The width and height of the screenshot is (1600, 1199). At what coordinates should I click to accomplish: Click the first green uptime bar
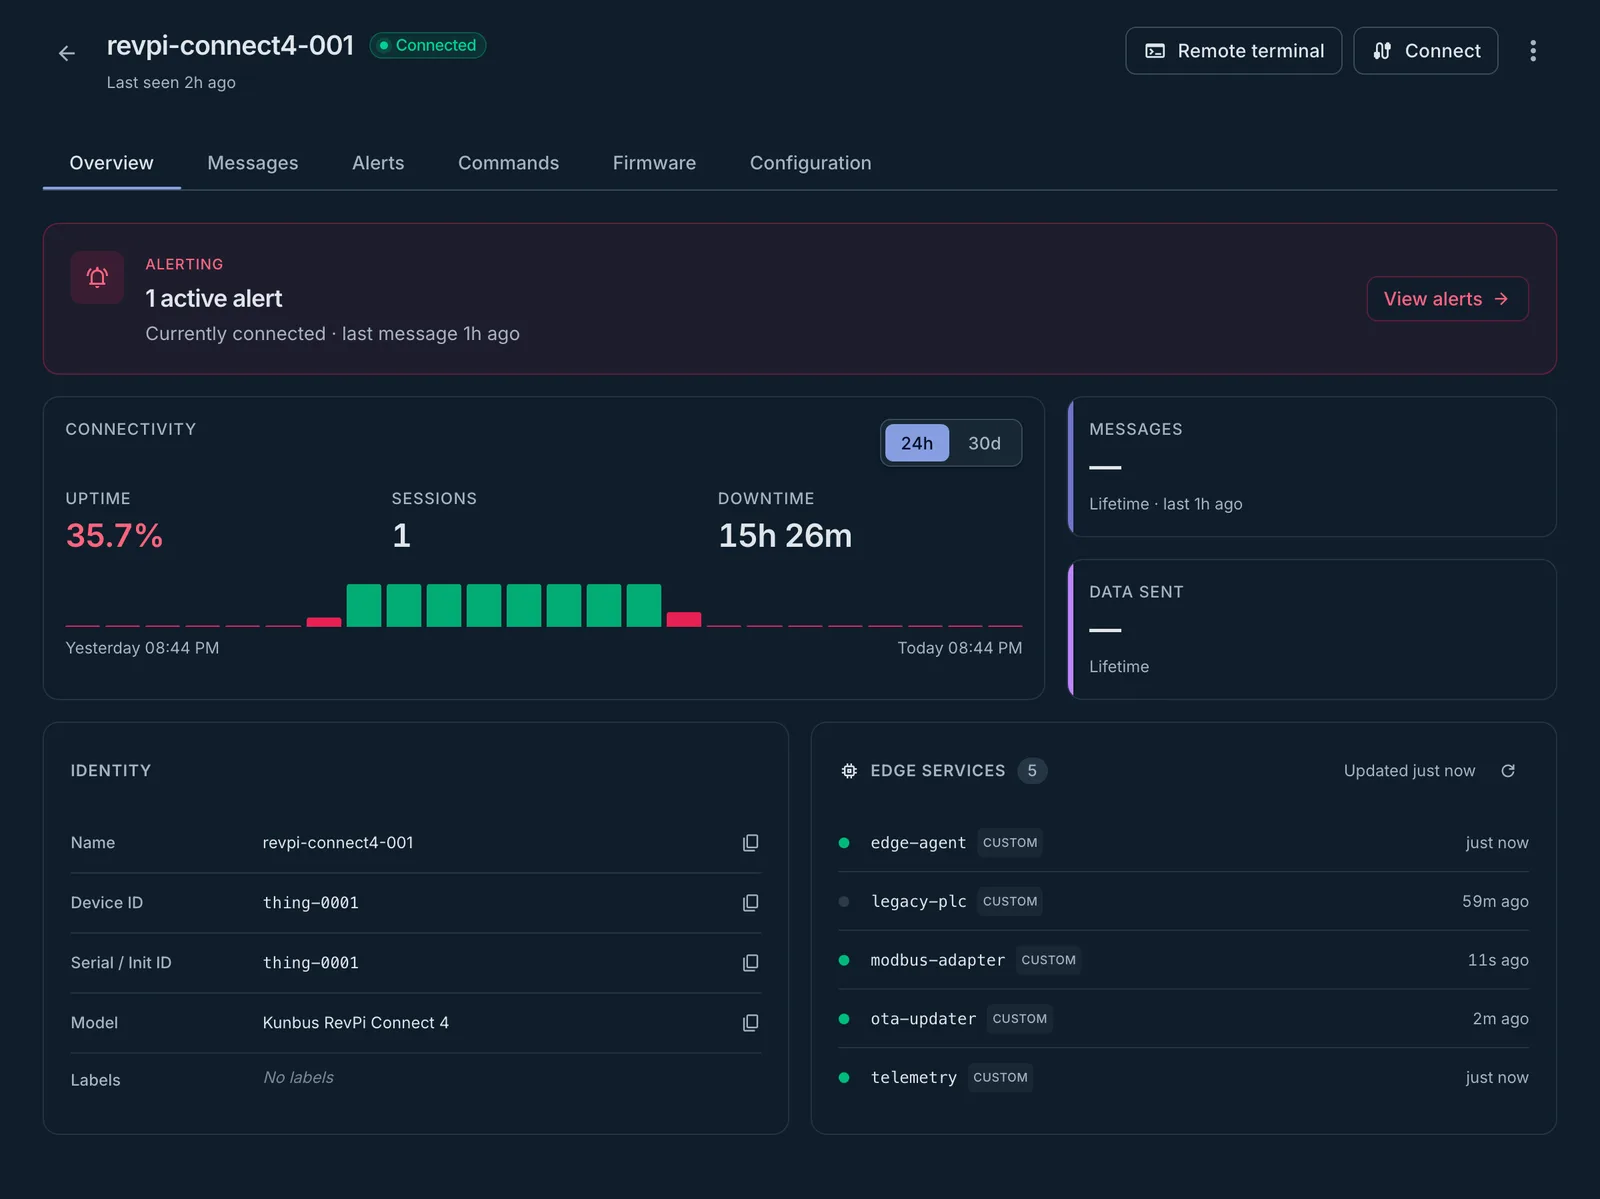click(364, 605)
